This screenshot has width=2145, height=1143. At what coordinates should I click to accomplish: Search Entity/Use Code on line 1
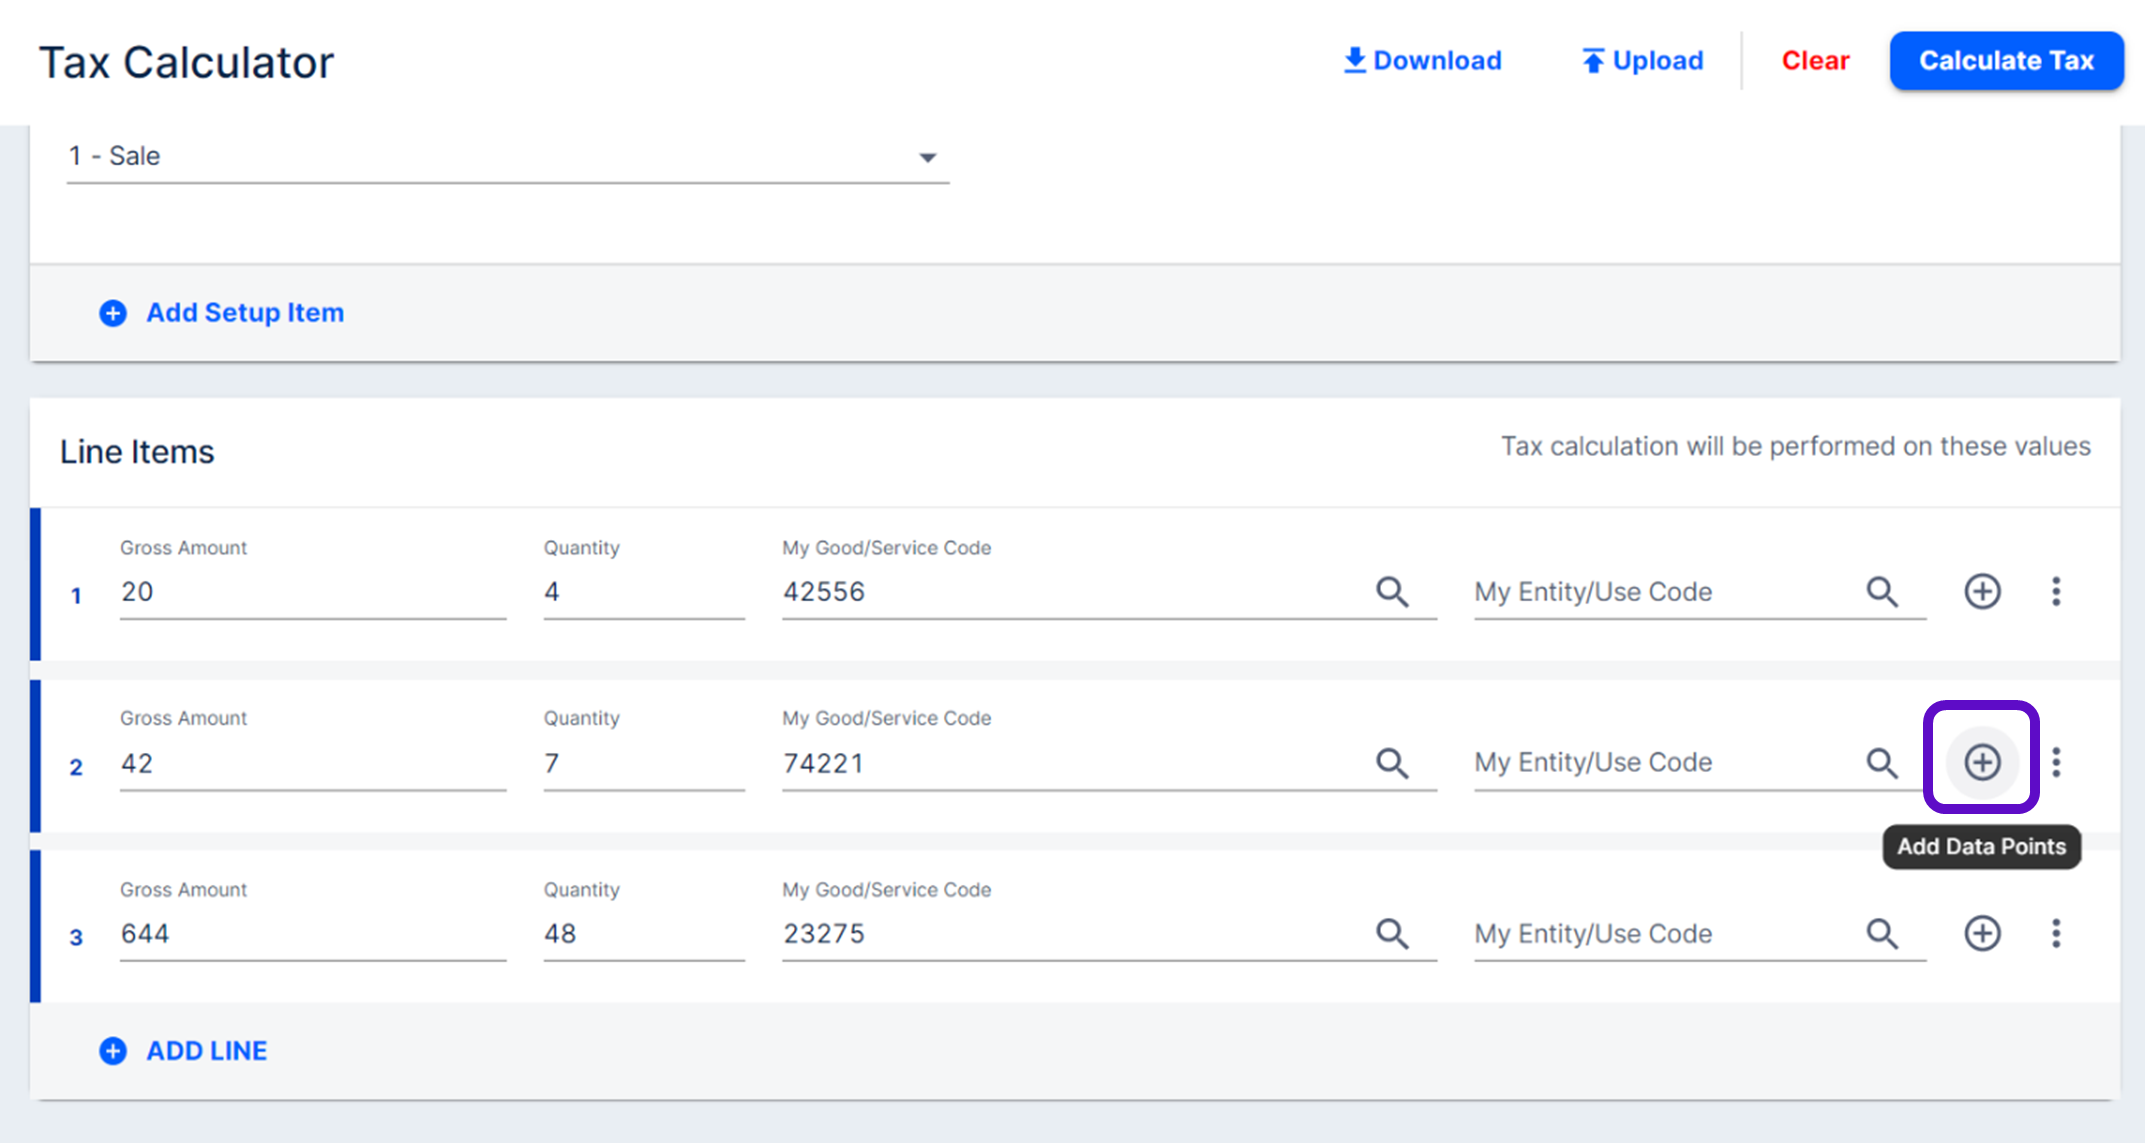[x=1882, y=592]
